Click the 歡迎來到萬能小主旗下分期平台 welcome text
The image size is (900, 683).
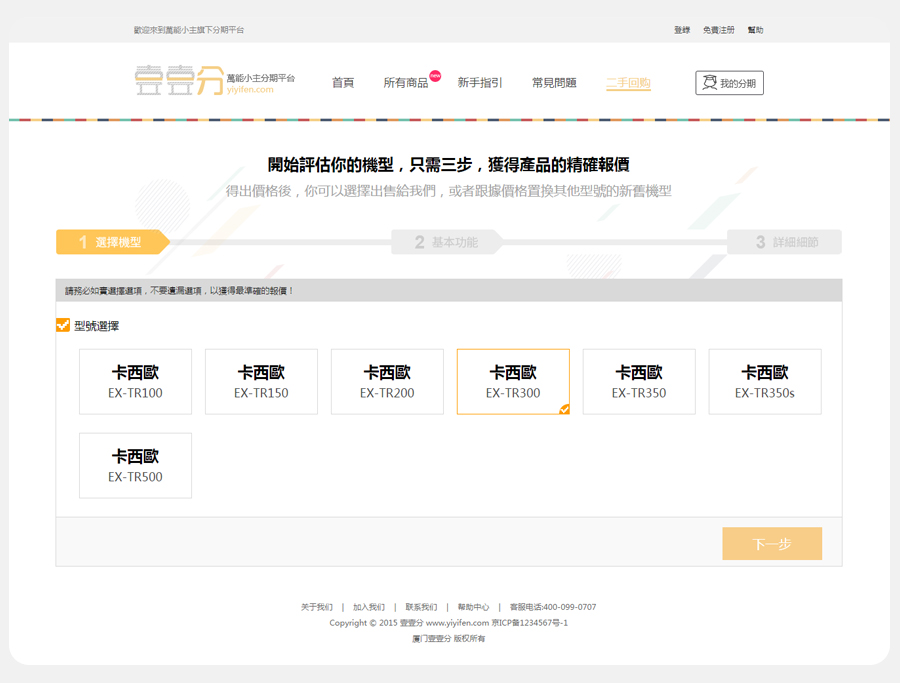pyautogui.click(x=189, y=30)
